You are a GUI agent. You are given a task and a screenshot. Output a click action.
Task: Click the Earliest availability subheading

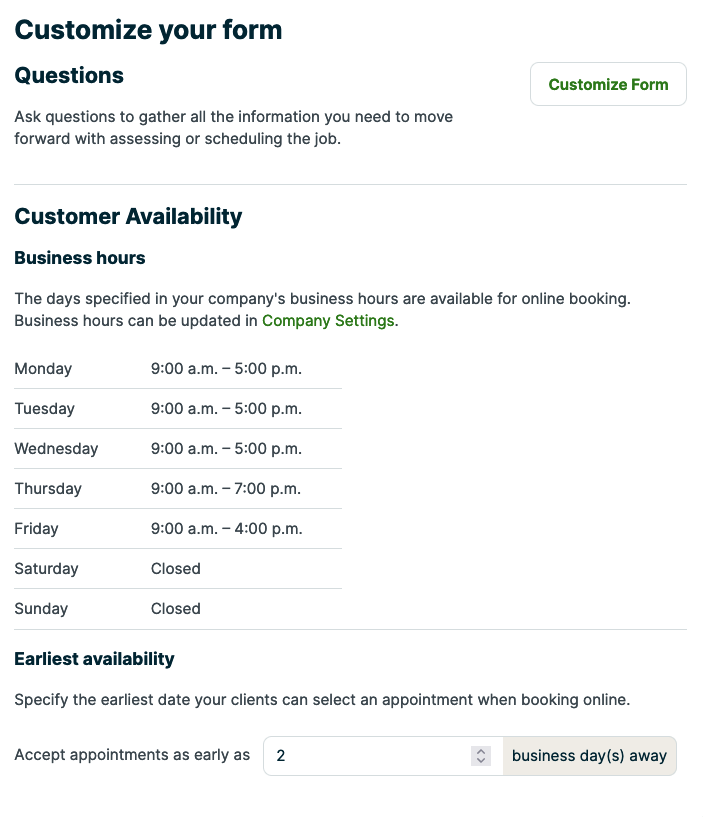coord(94,659)
